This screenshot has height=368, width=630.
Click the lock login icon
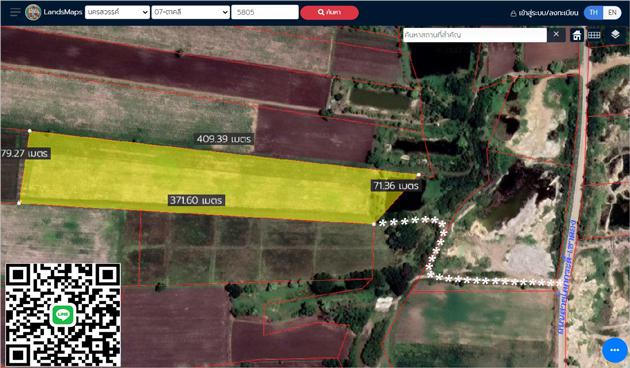click(513, 13)
